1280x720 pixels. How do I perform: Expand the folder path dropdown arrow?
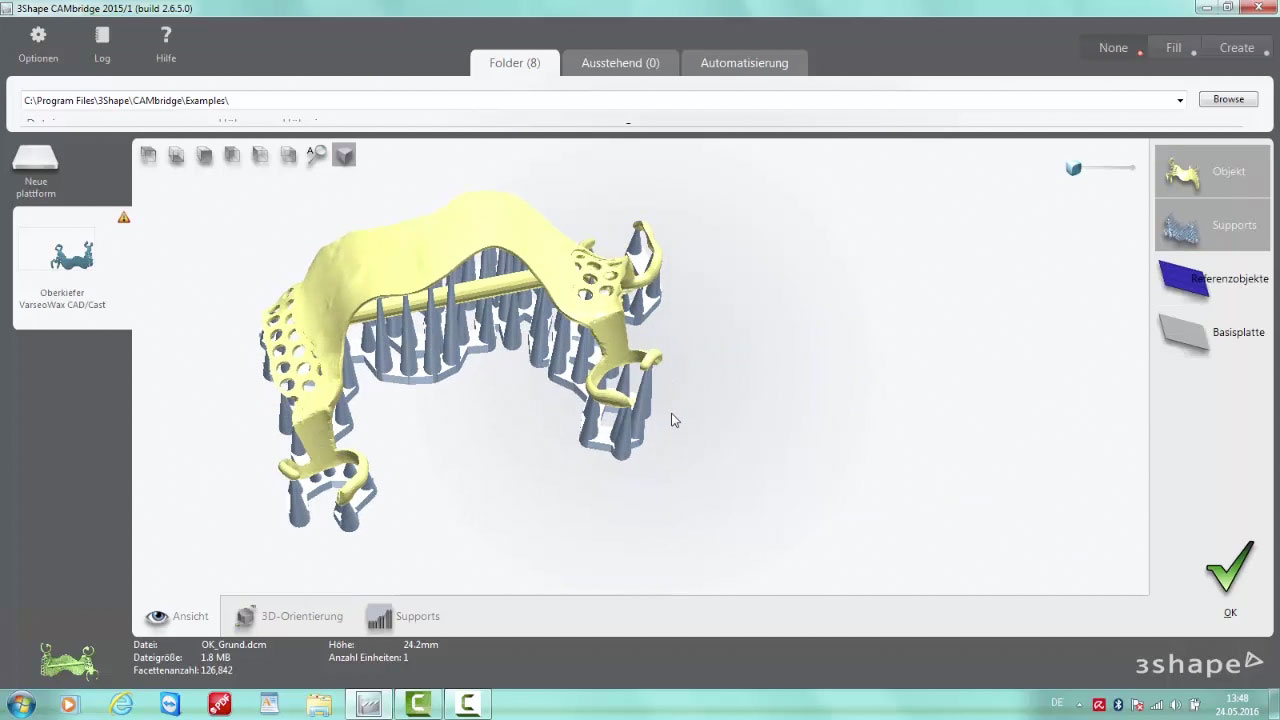pos(1180,100)
